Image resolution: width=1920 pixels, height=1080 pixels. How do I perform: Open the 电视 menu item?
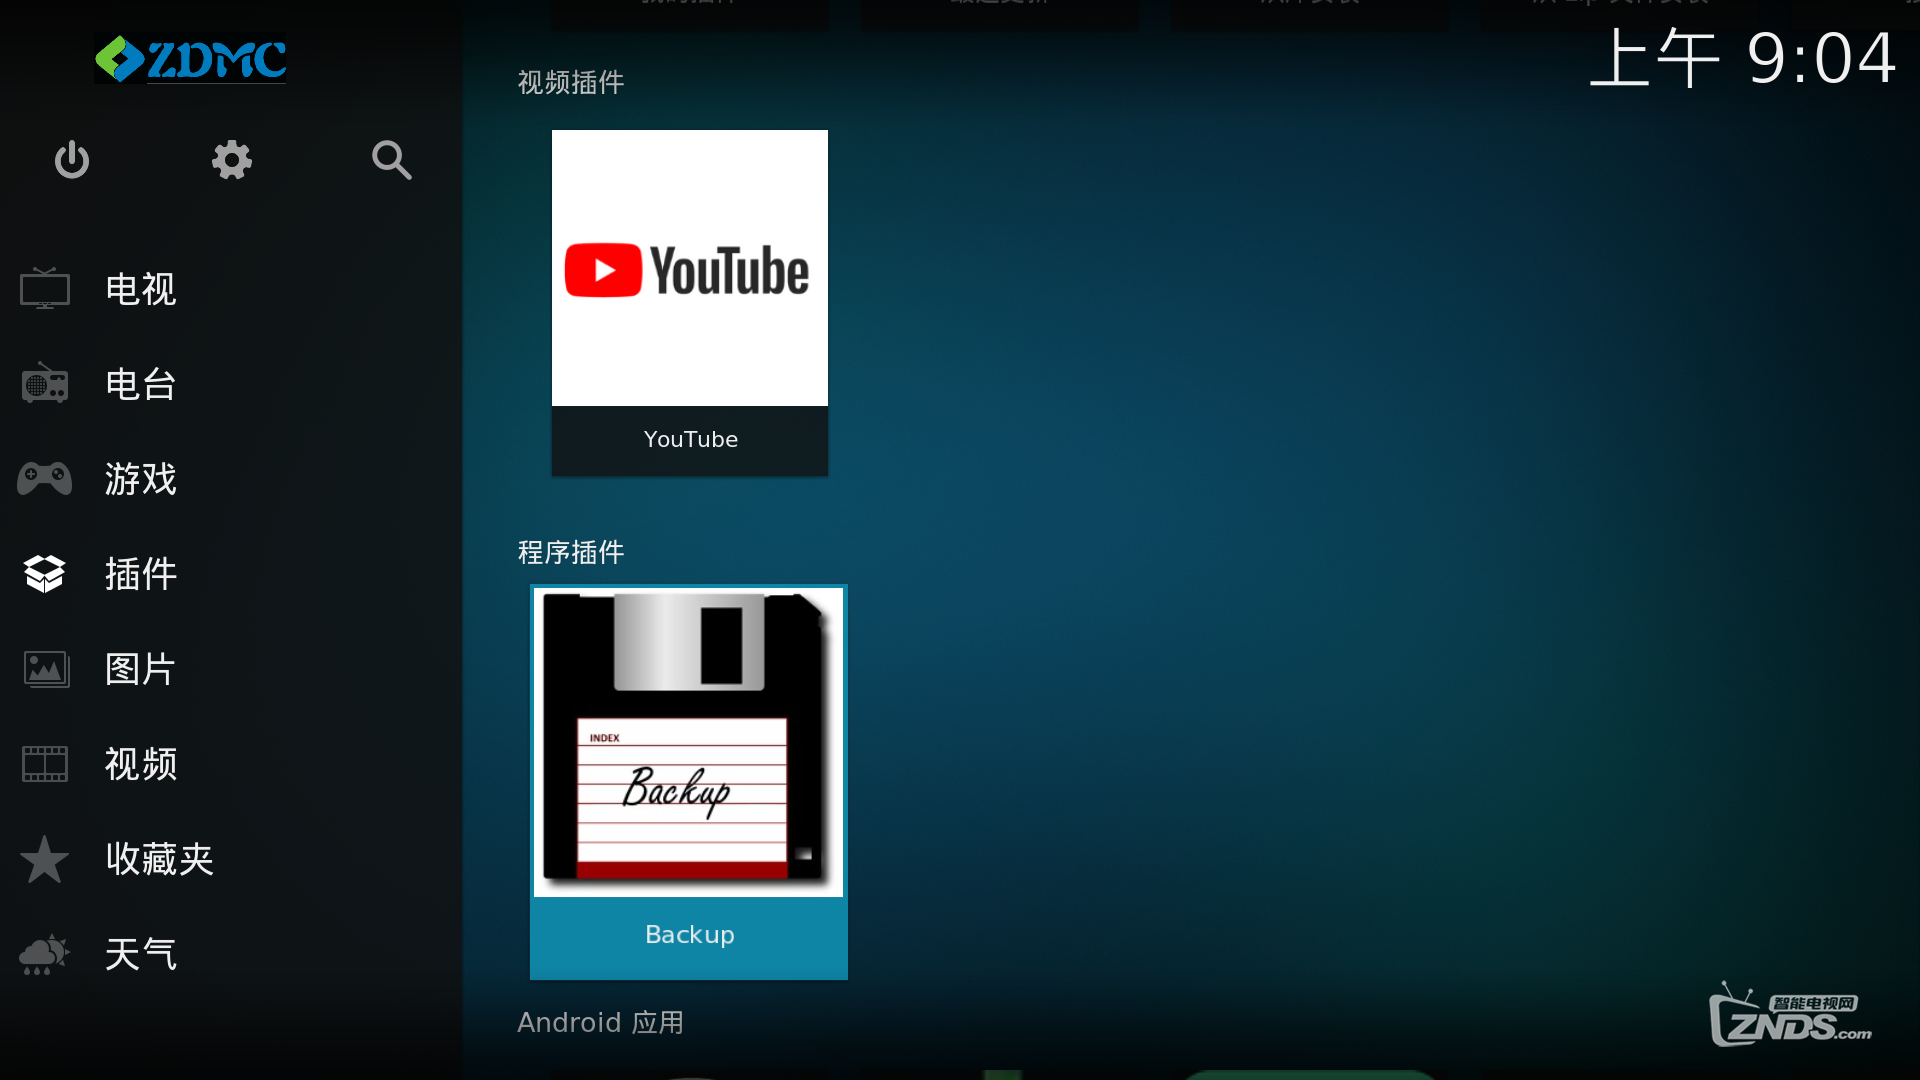[141, 289]
